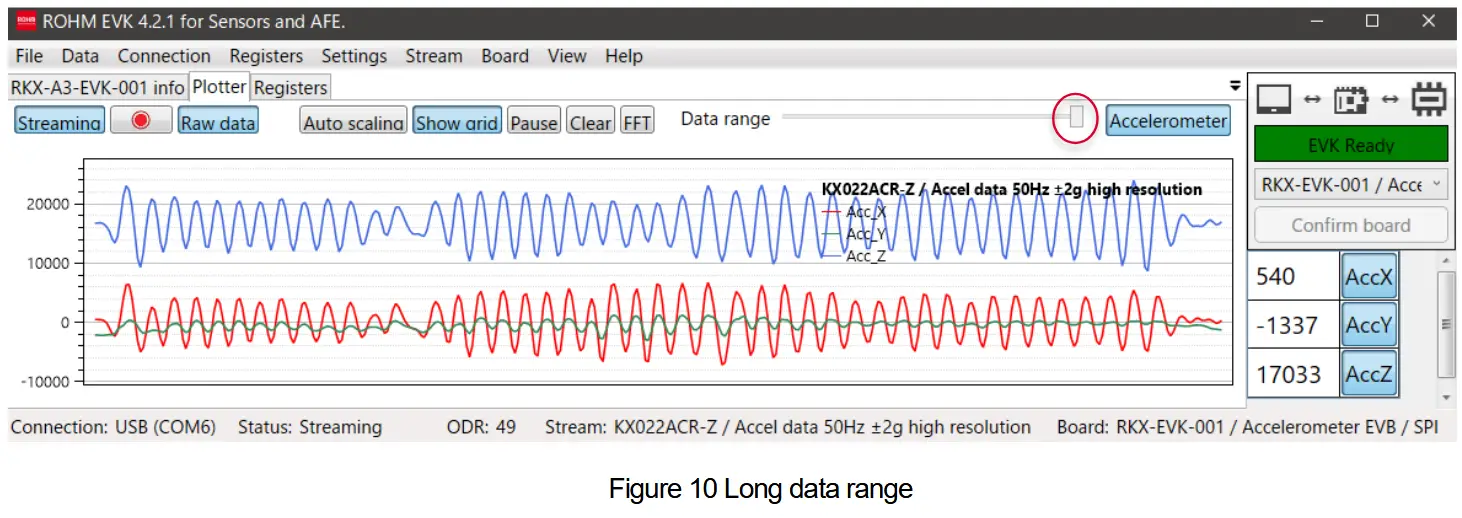Open the Data menu

(x=80, y=56)
